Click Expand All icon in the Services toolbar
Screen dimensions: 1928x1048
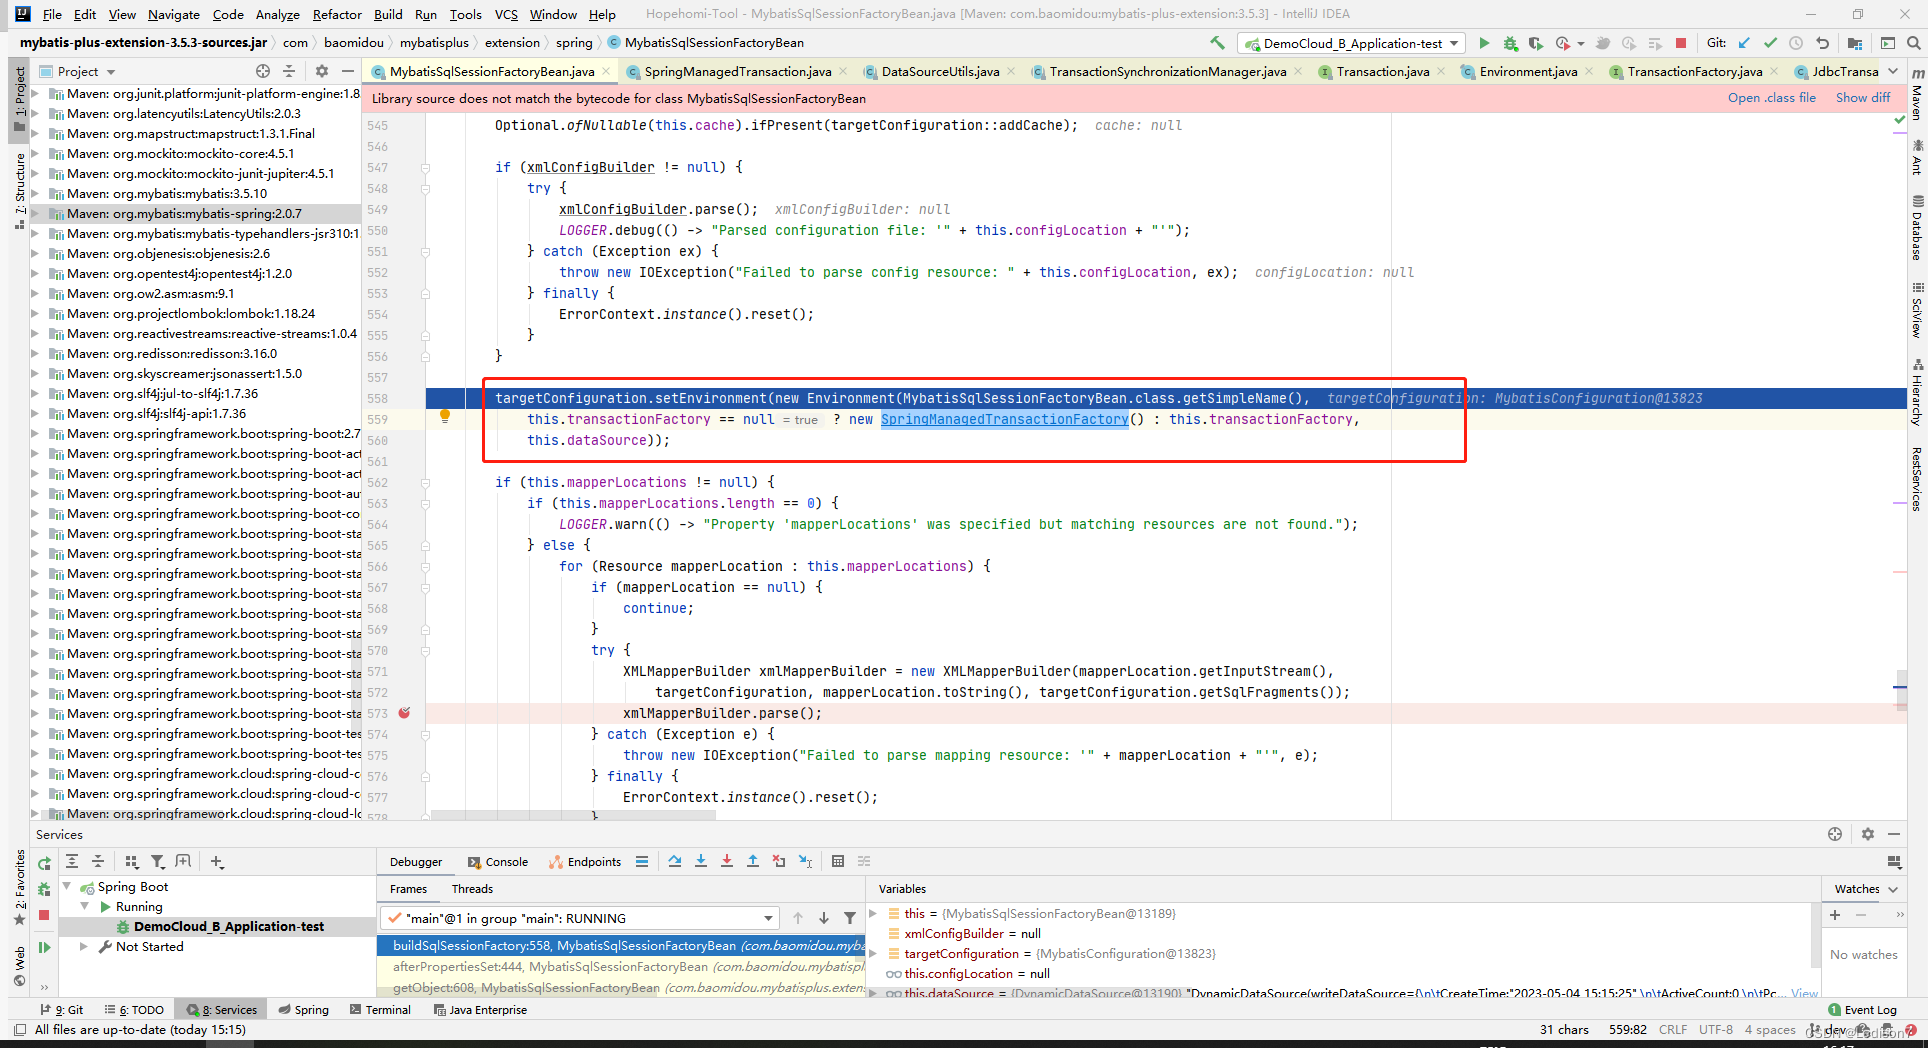(72, 861)
